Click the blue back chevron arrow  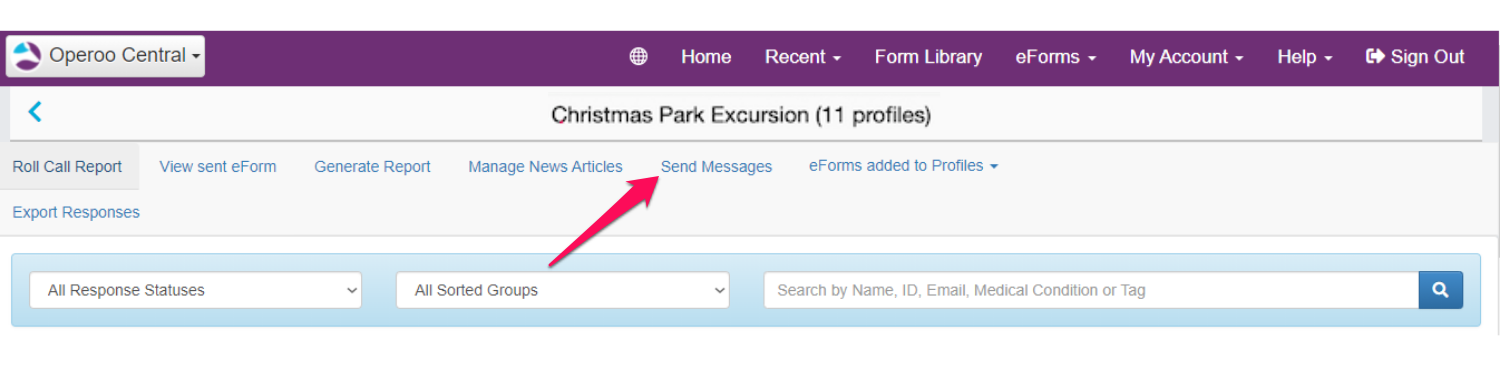[35, 112]
